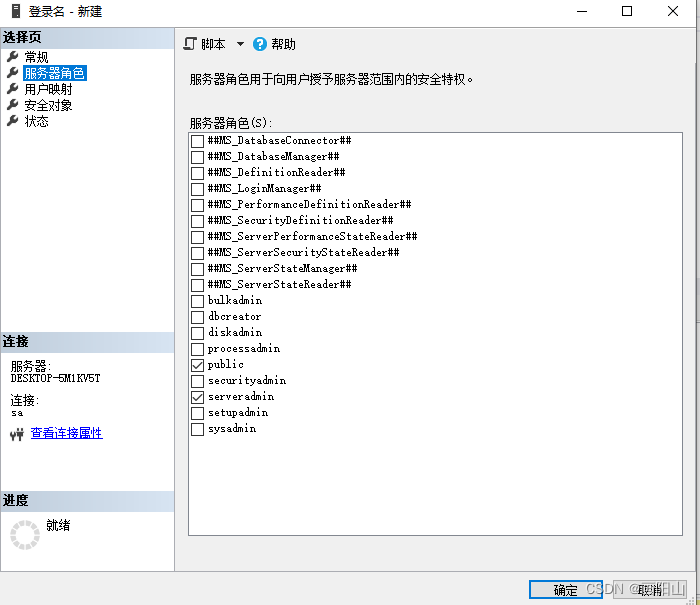The height and width of the screenshot is (605, 700).
Task: Check the ##MS_DatabaseManager## role
Action: (x=197, y=157)
